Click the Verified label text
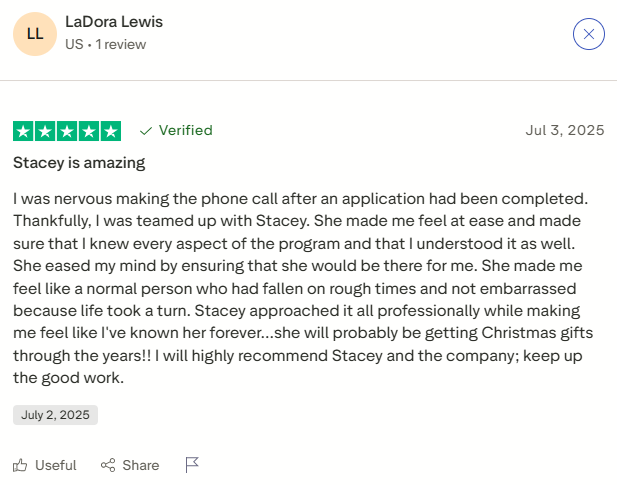Image resolution: width=617 pixels, height=485 pixels. point(186,131)
